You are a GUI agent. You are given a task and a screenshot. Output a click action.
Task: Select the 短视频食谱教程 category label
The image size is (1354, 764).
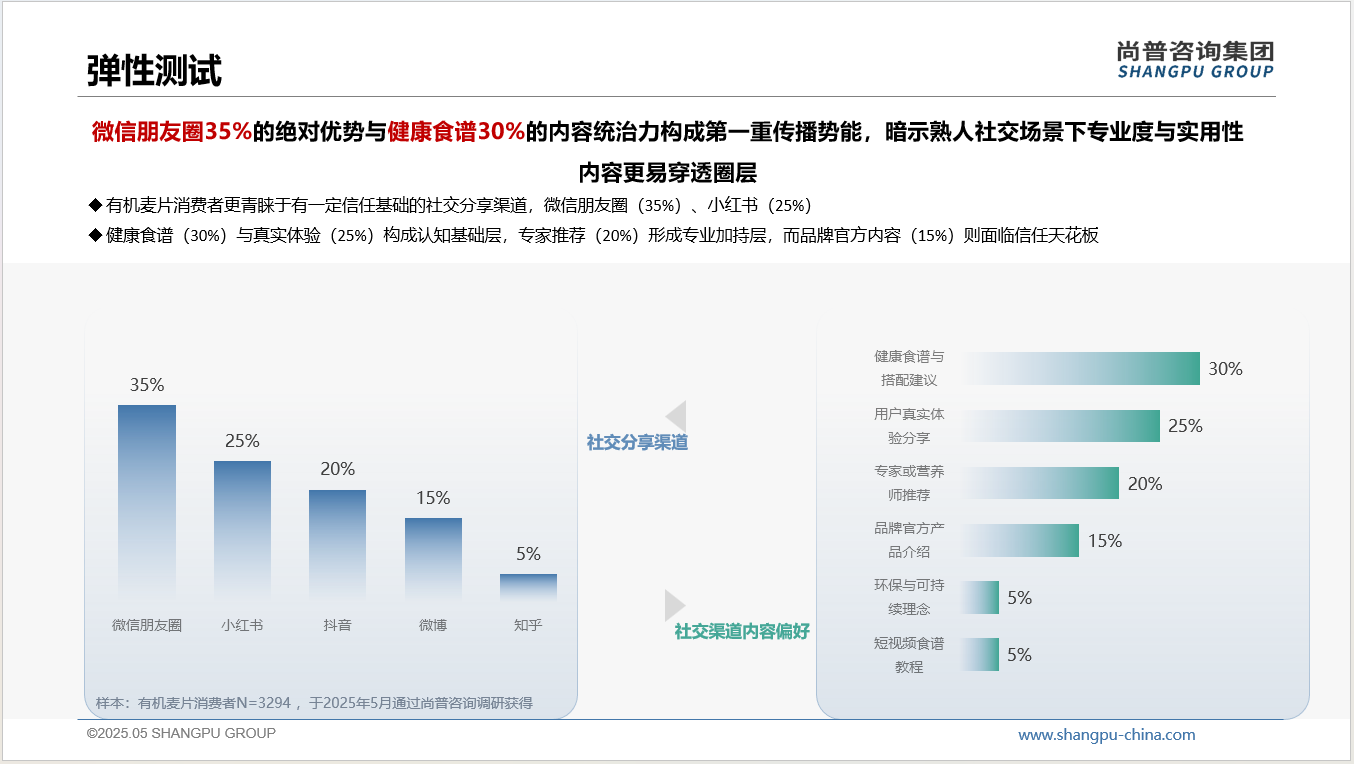coord(909,655)
